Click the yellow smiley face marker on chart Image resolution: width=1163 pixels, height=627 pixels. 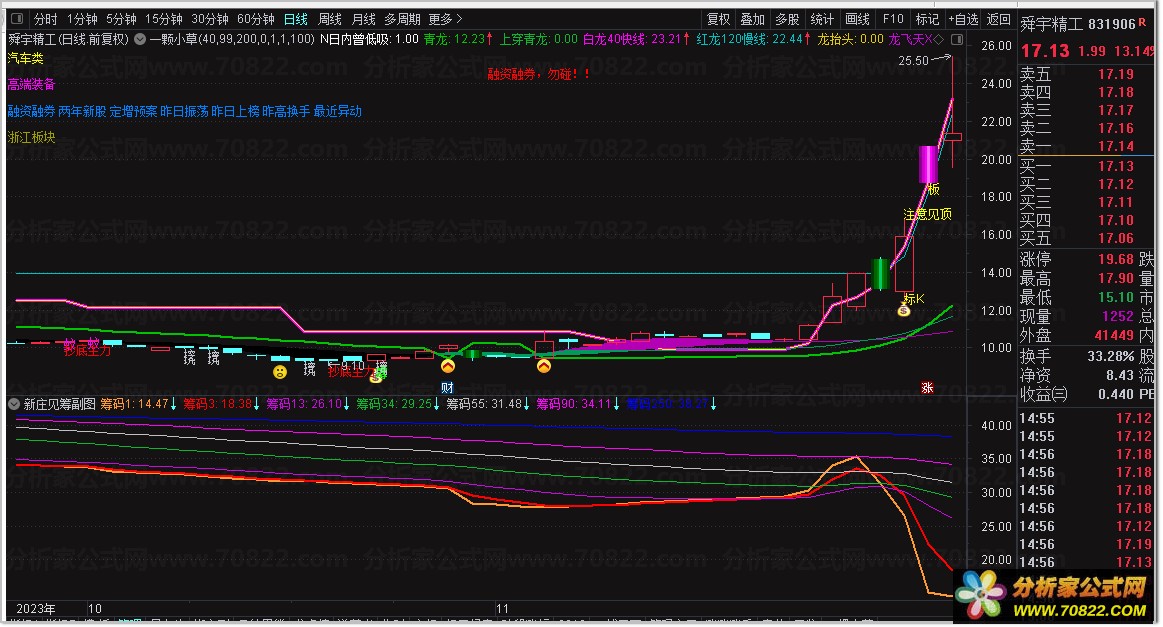tap(280, 372)
